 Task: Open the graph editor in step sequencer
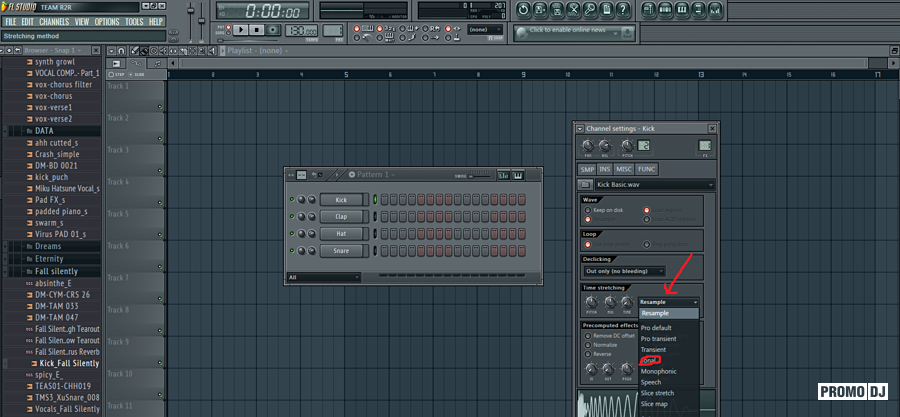pyautogui.click(x=505, y=175)
